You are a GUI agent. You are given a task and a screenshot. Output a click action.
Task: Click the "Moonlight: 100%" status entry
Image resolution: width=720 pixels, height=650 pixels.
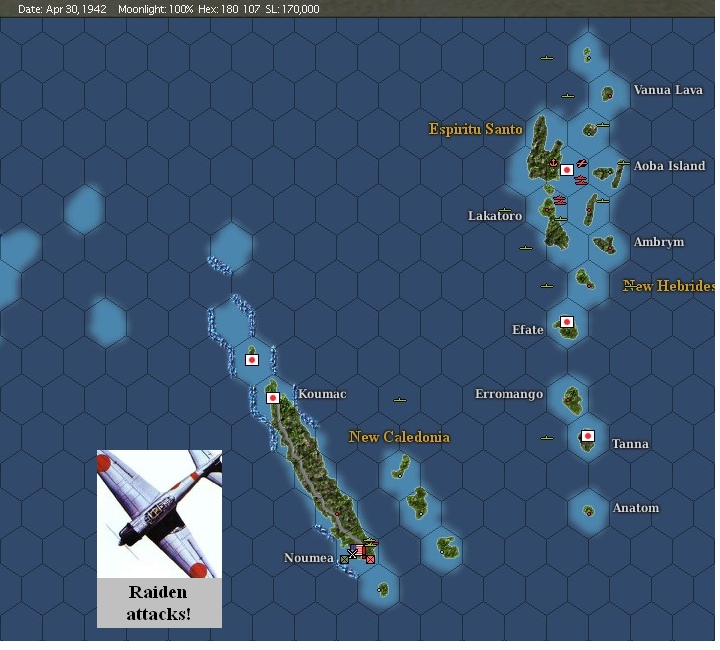pos(155,9)
